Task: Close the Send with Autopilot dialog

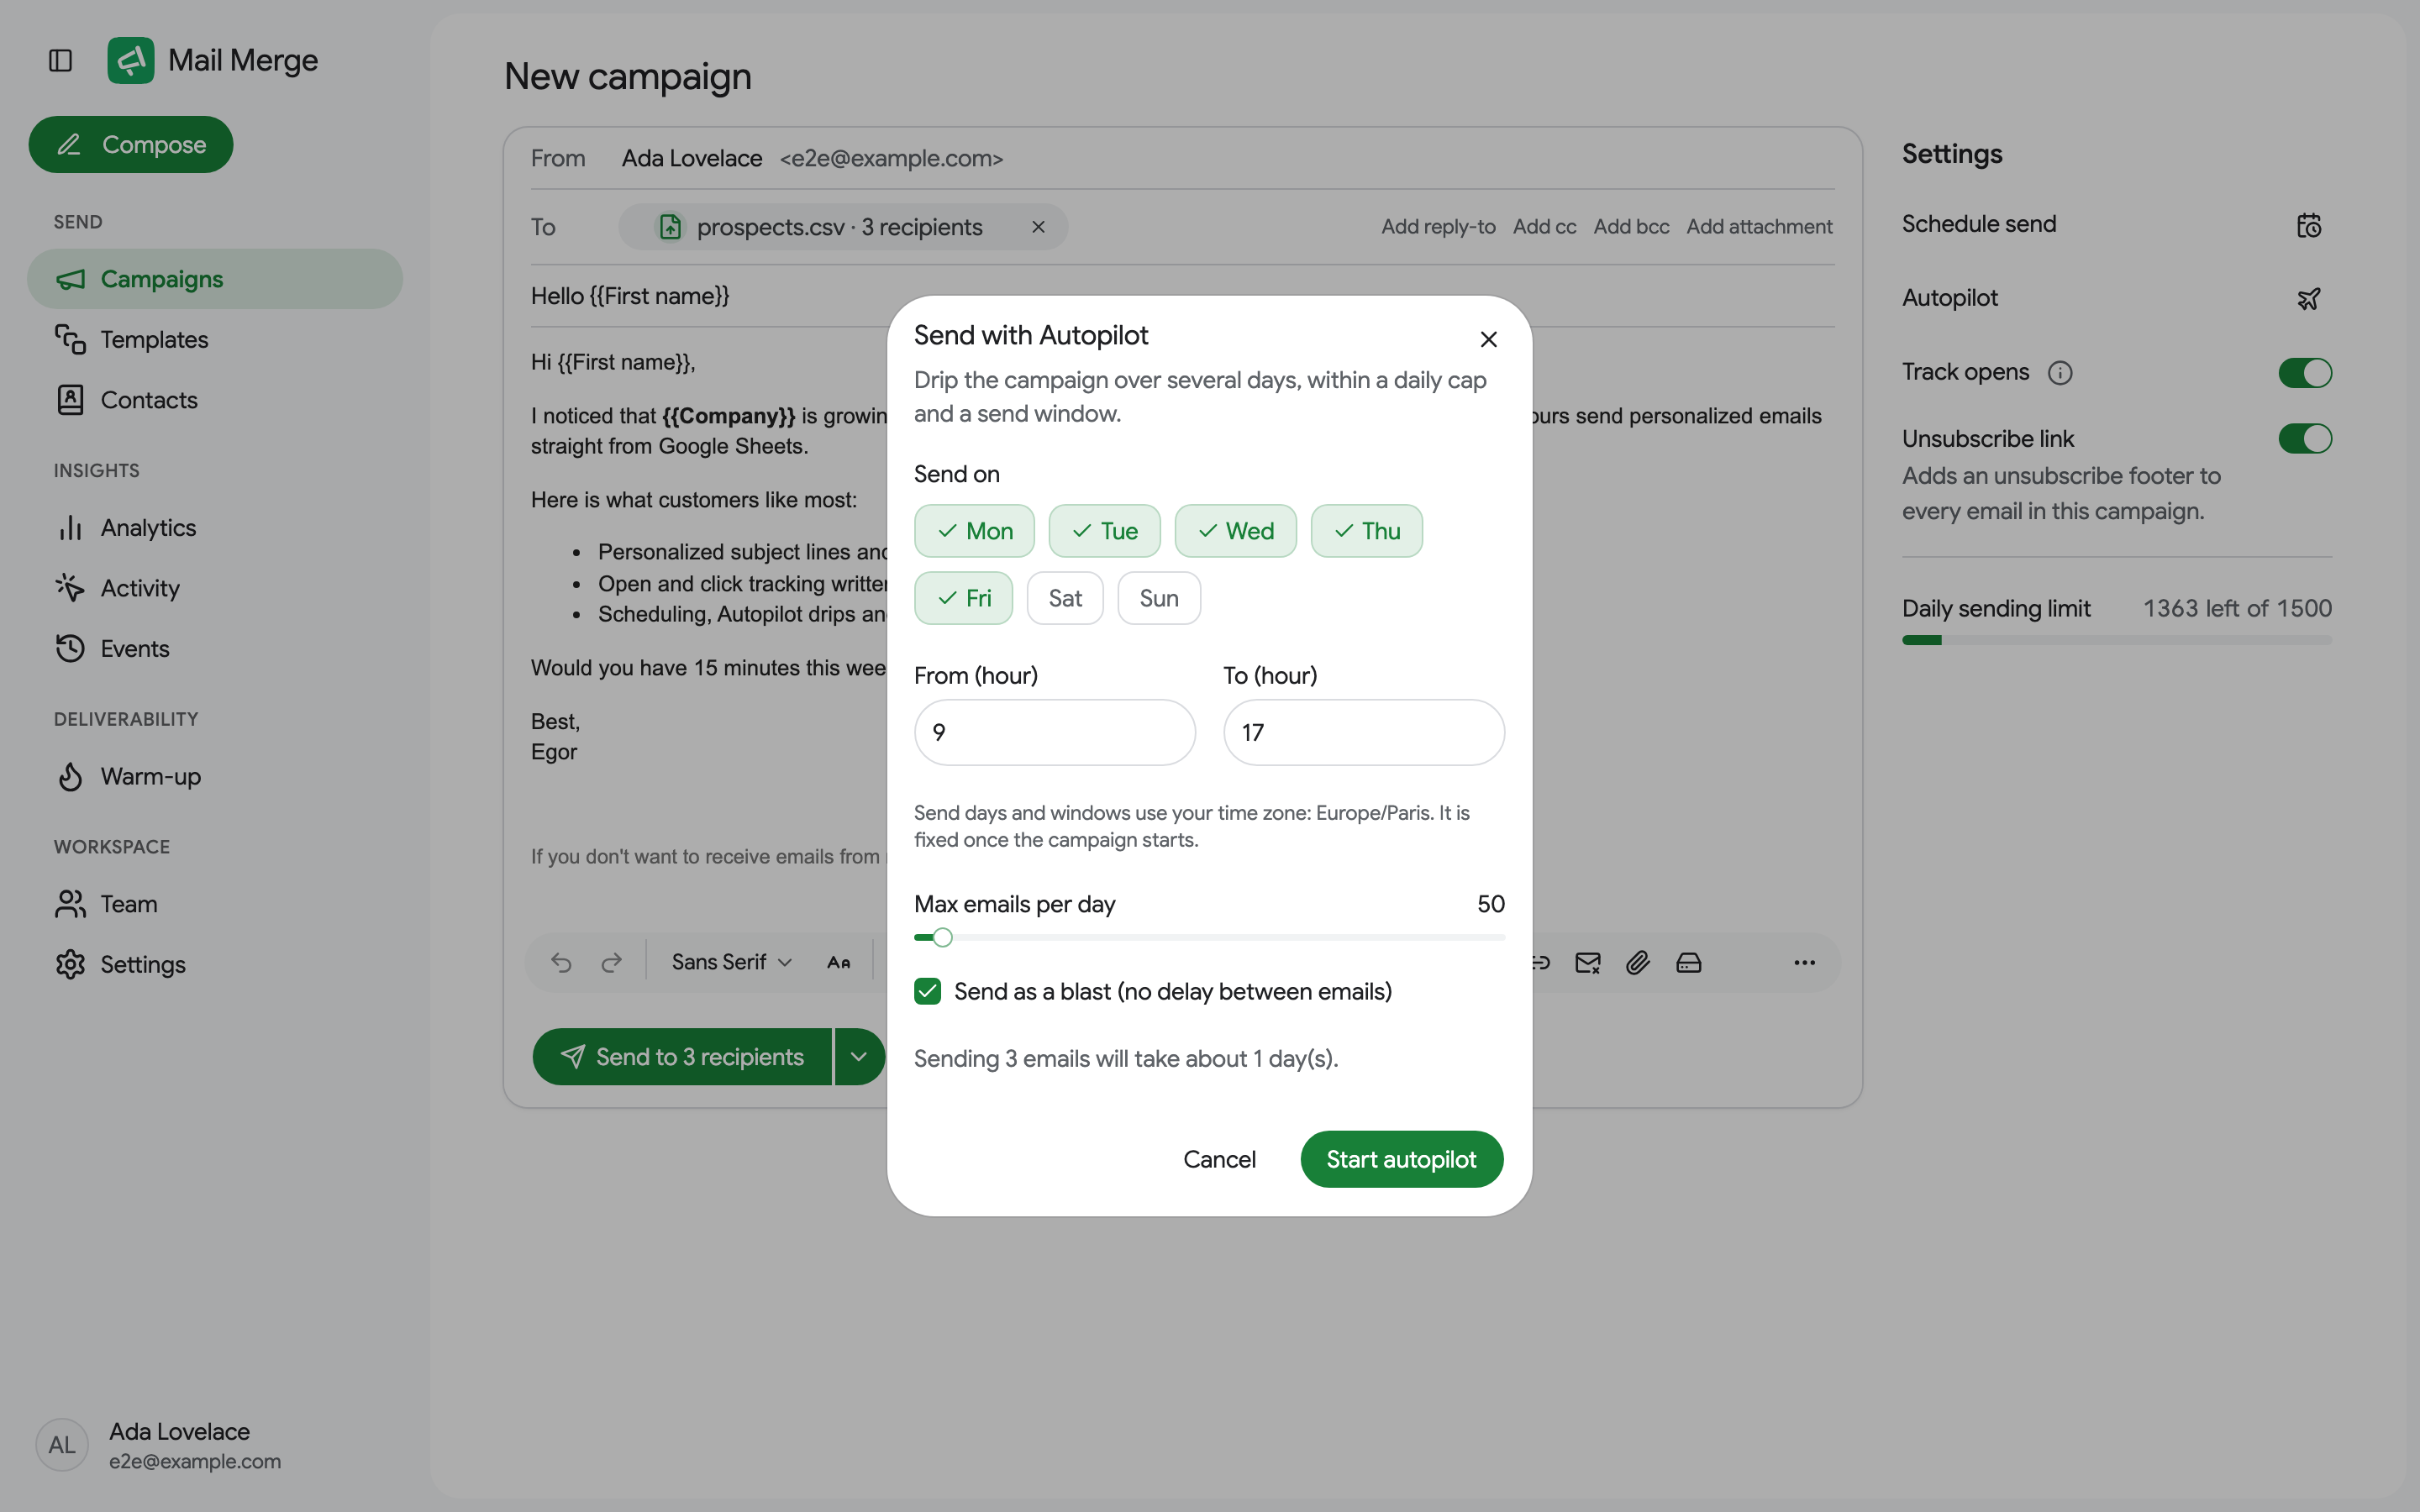Action: [1488, 340]
